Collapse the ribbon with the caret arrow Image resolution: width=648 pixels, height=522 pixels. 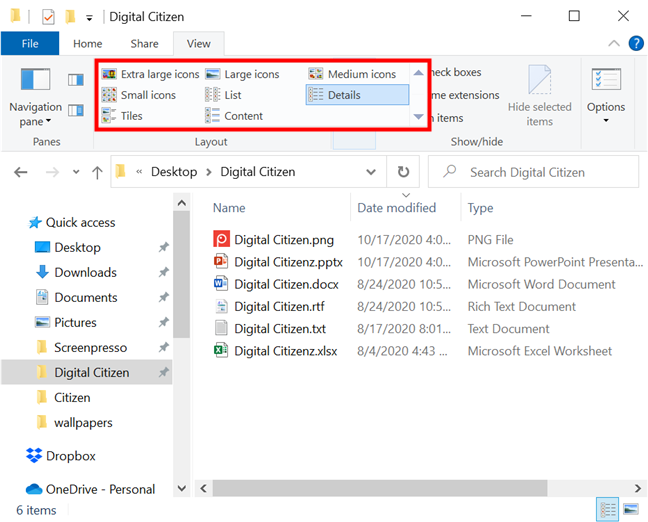pos(614,43)
